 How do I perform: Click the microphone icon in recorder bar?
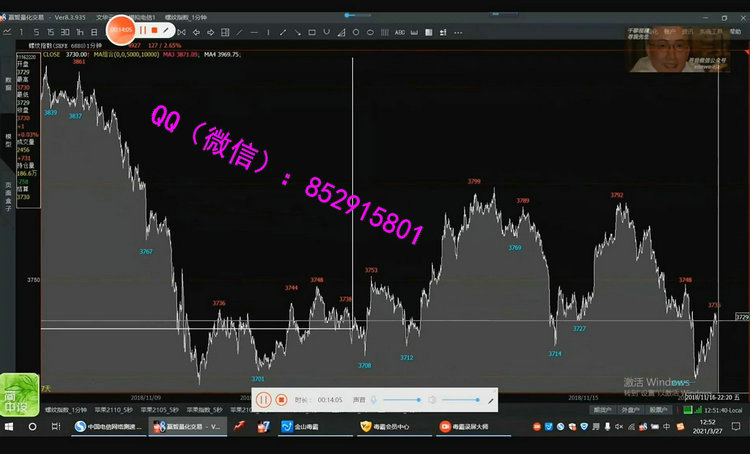374,400
